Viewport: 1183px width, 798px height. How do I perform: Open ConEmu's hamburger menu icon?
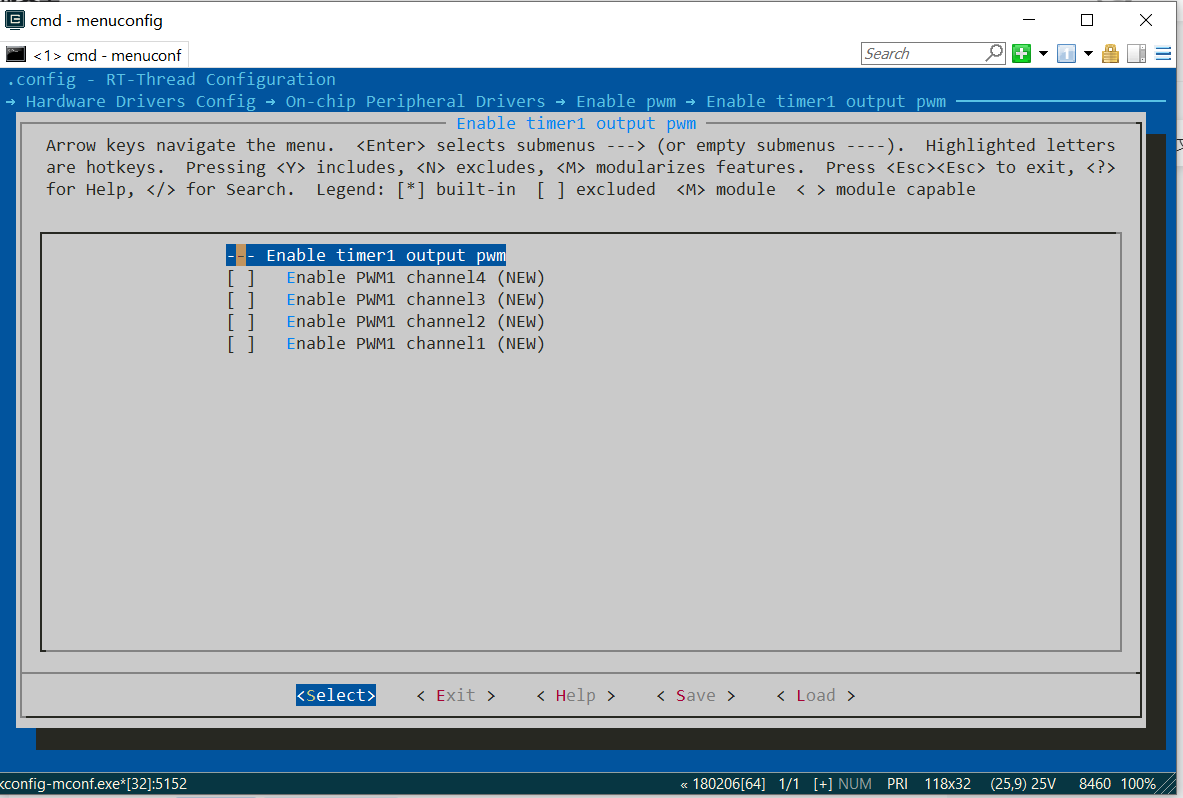[x=1162, y=53]
